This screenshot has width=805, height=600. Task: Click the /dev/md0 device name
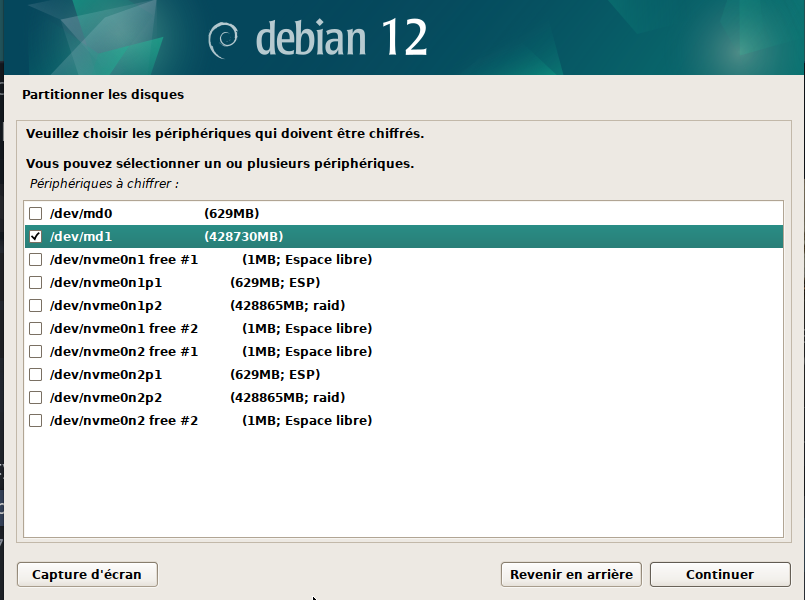click(x=81, y=214)
